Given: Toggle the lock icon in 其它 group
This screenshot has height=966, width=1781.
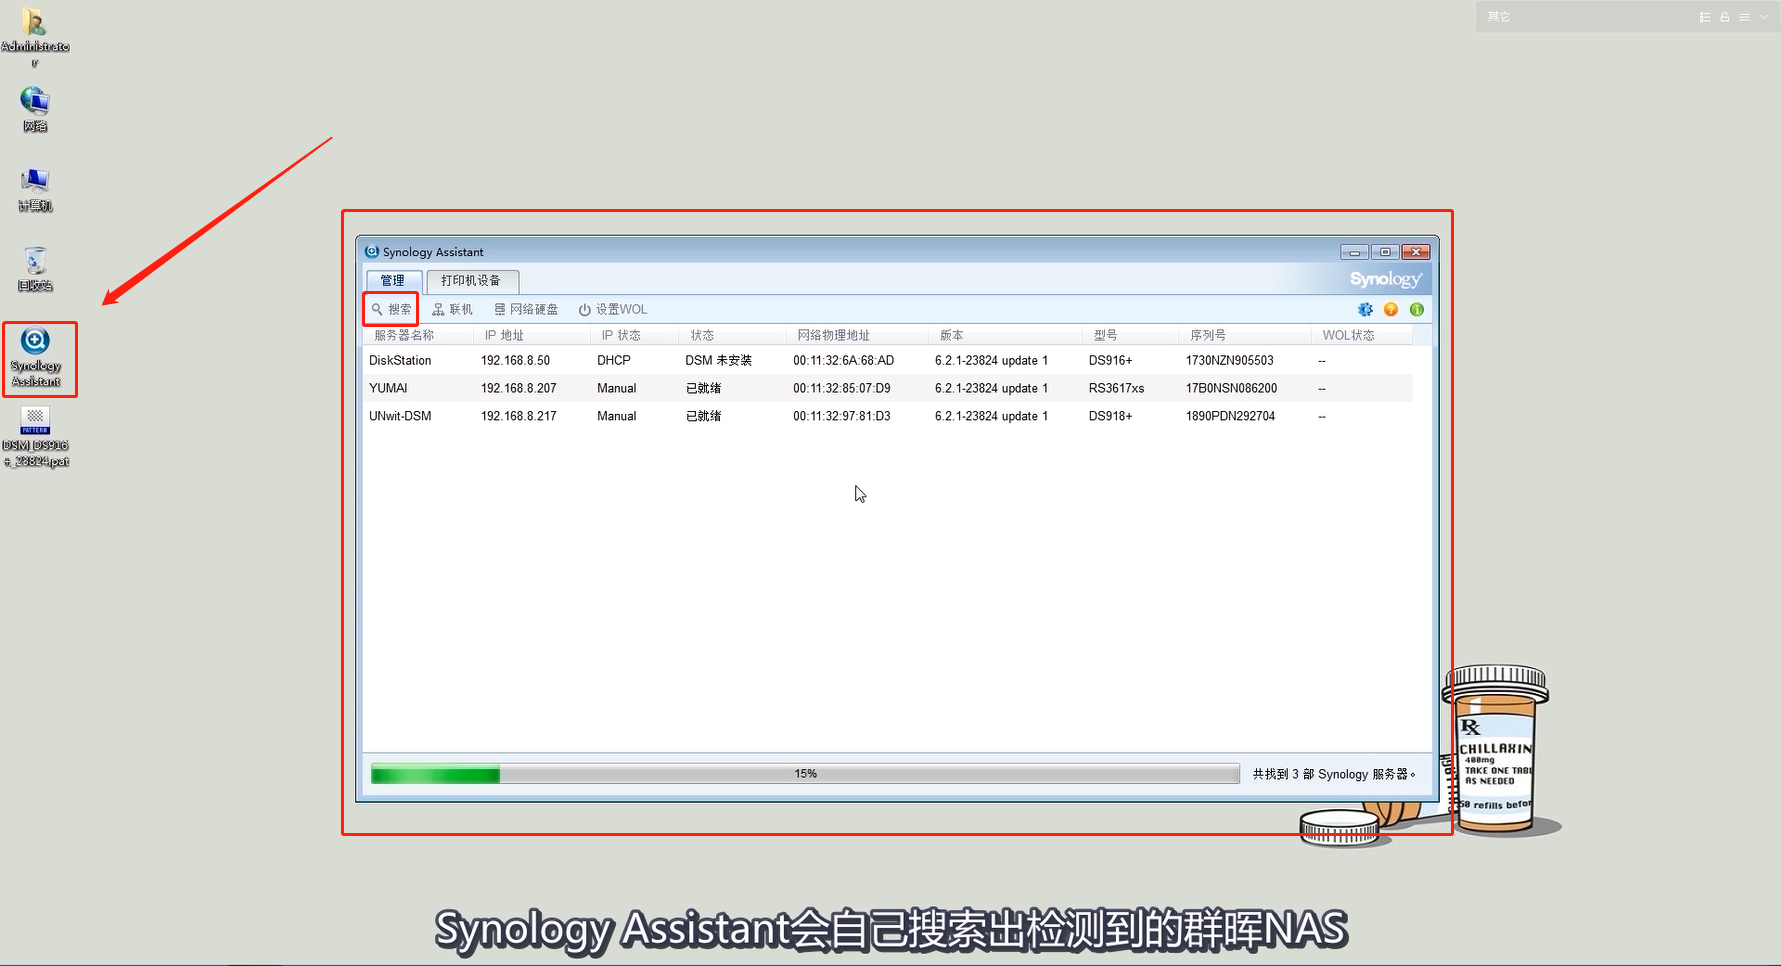Looking at the screenshot, I should (1725, 17).
